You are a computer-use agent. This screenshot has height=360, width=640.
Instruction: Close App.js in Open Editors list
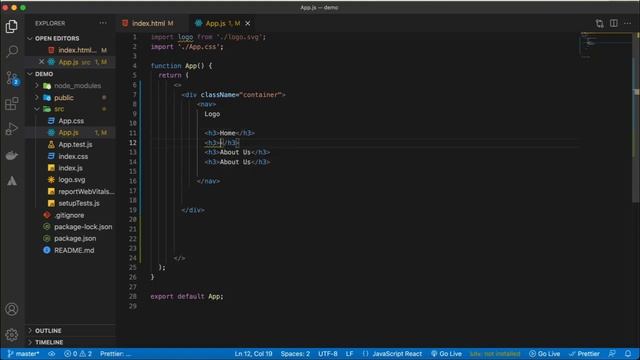[41, 62]
